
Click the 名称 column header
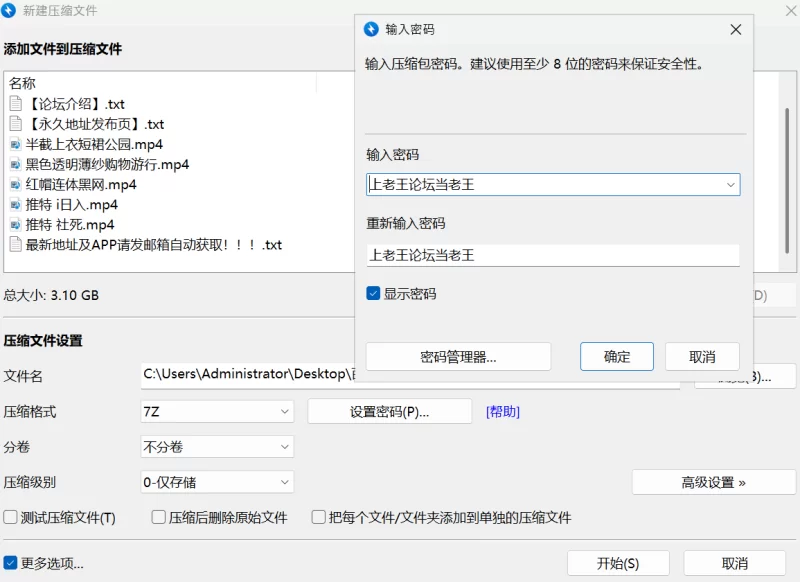[x=22, y=83]
